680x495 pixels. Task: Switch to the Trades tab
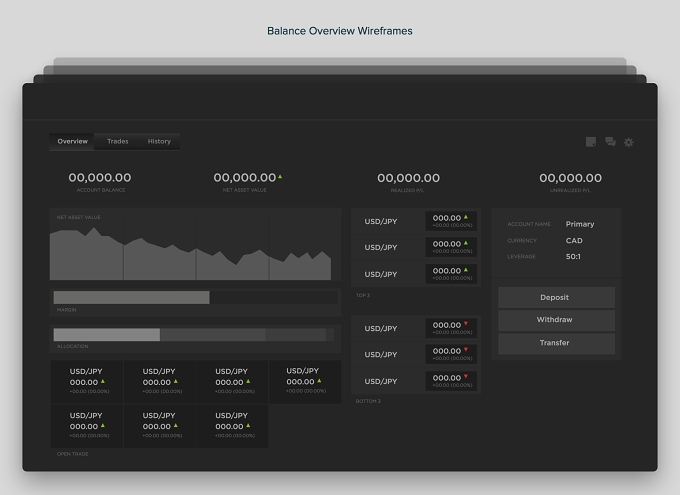point(118,141)
